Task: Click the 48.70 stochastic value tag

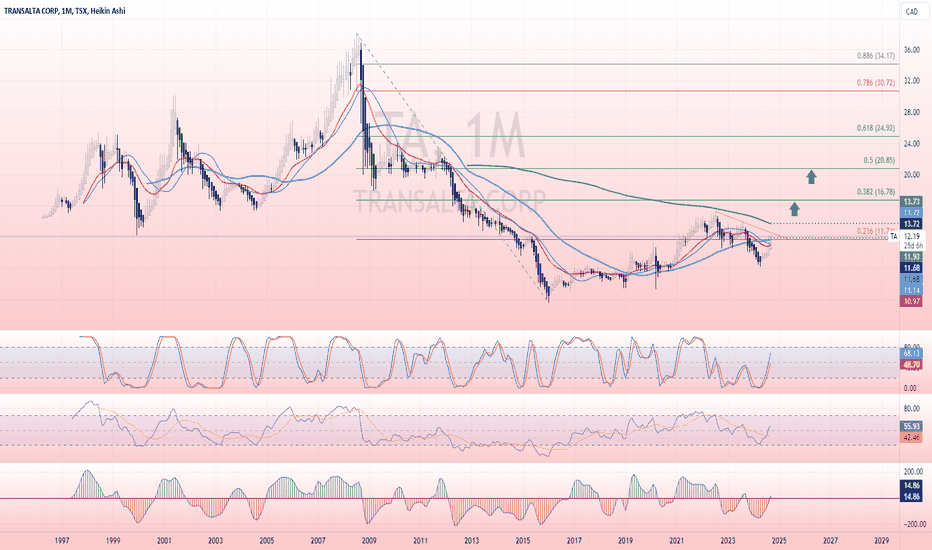Action: click(x=912, y=364)
